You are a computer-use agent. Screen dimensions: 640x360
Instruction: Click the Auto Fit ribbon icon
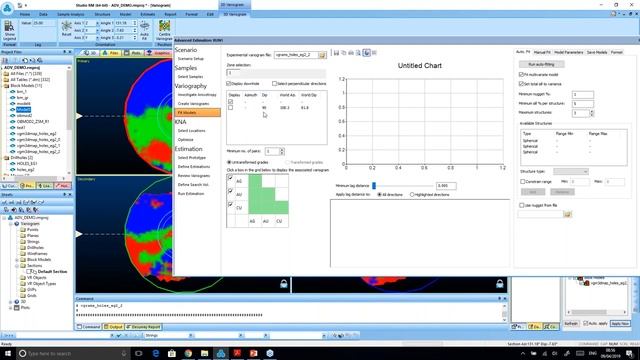[144, 30]
